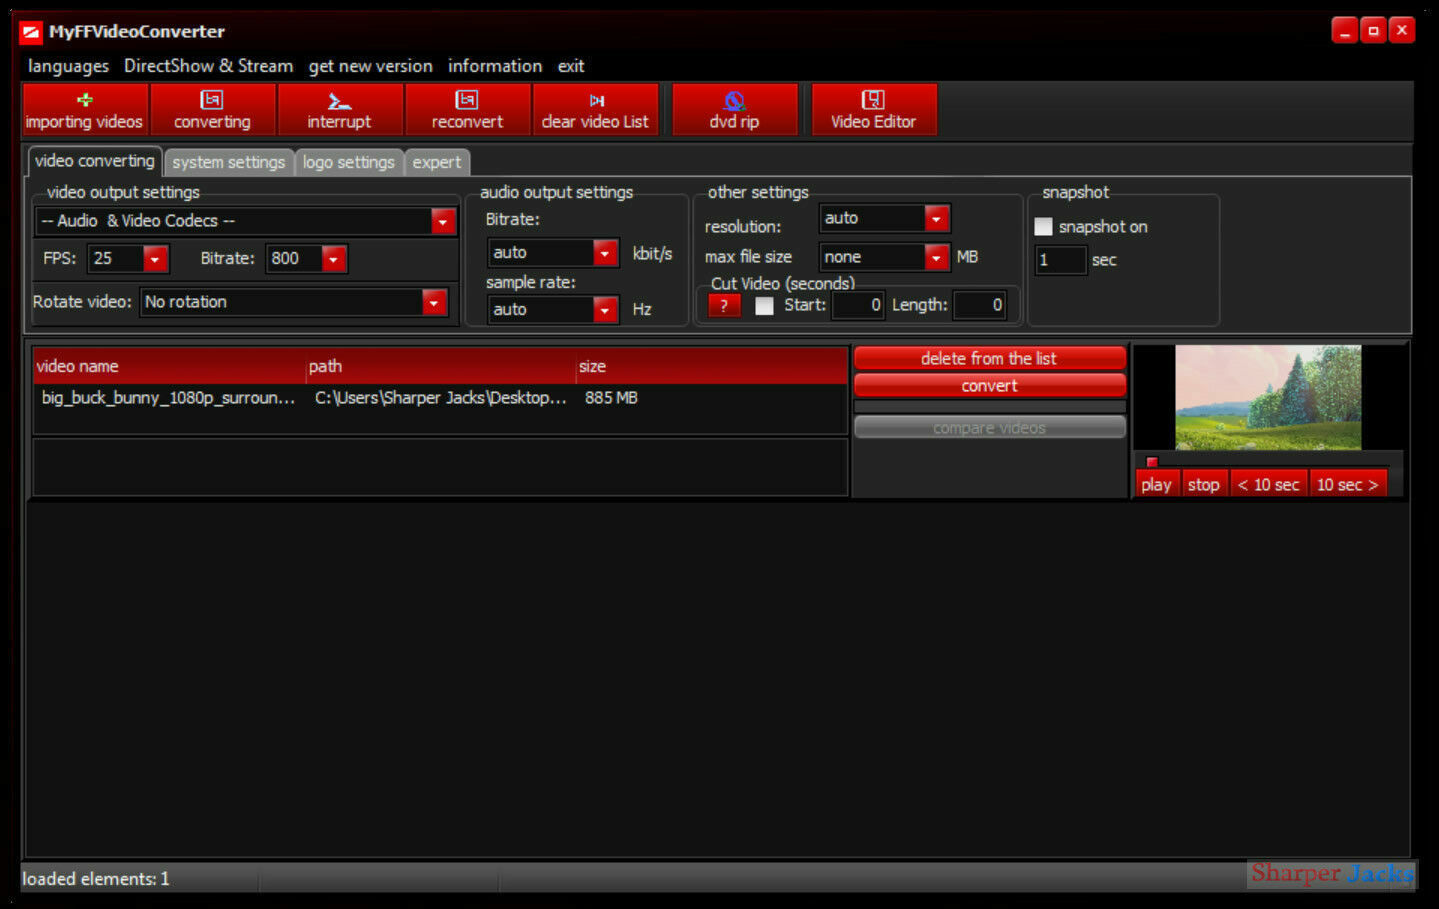The width and height of the screenshot is (1439, 909).
Task: Select the big_buck_bunny_1080p_surroun... video row
Action: (440, 398)
